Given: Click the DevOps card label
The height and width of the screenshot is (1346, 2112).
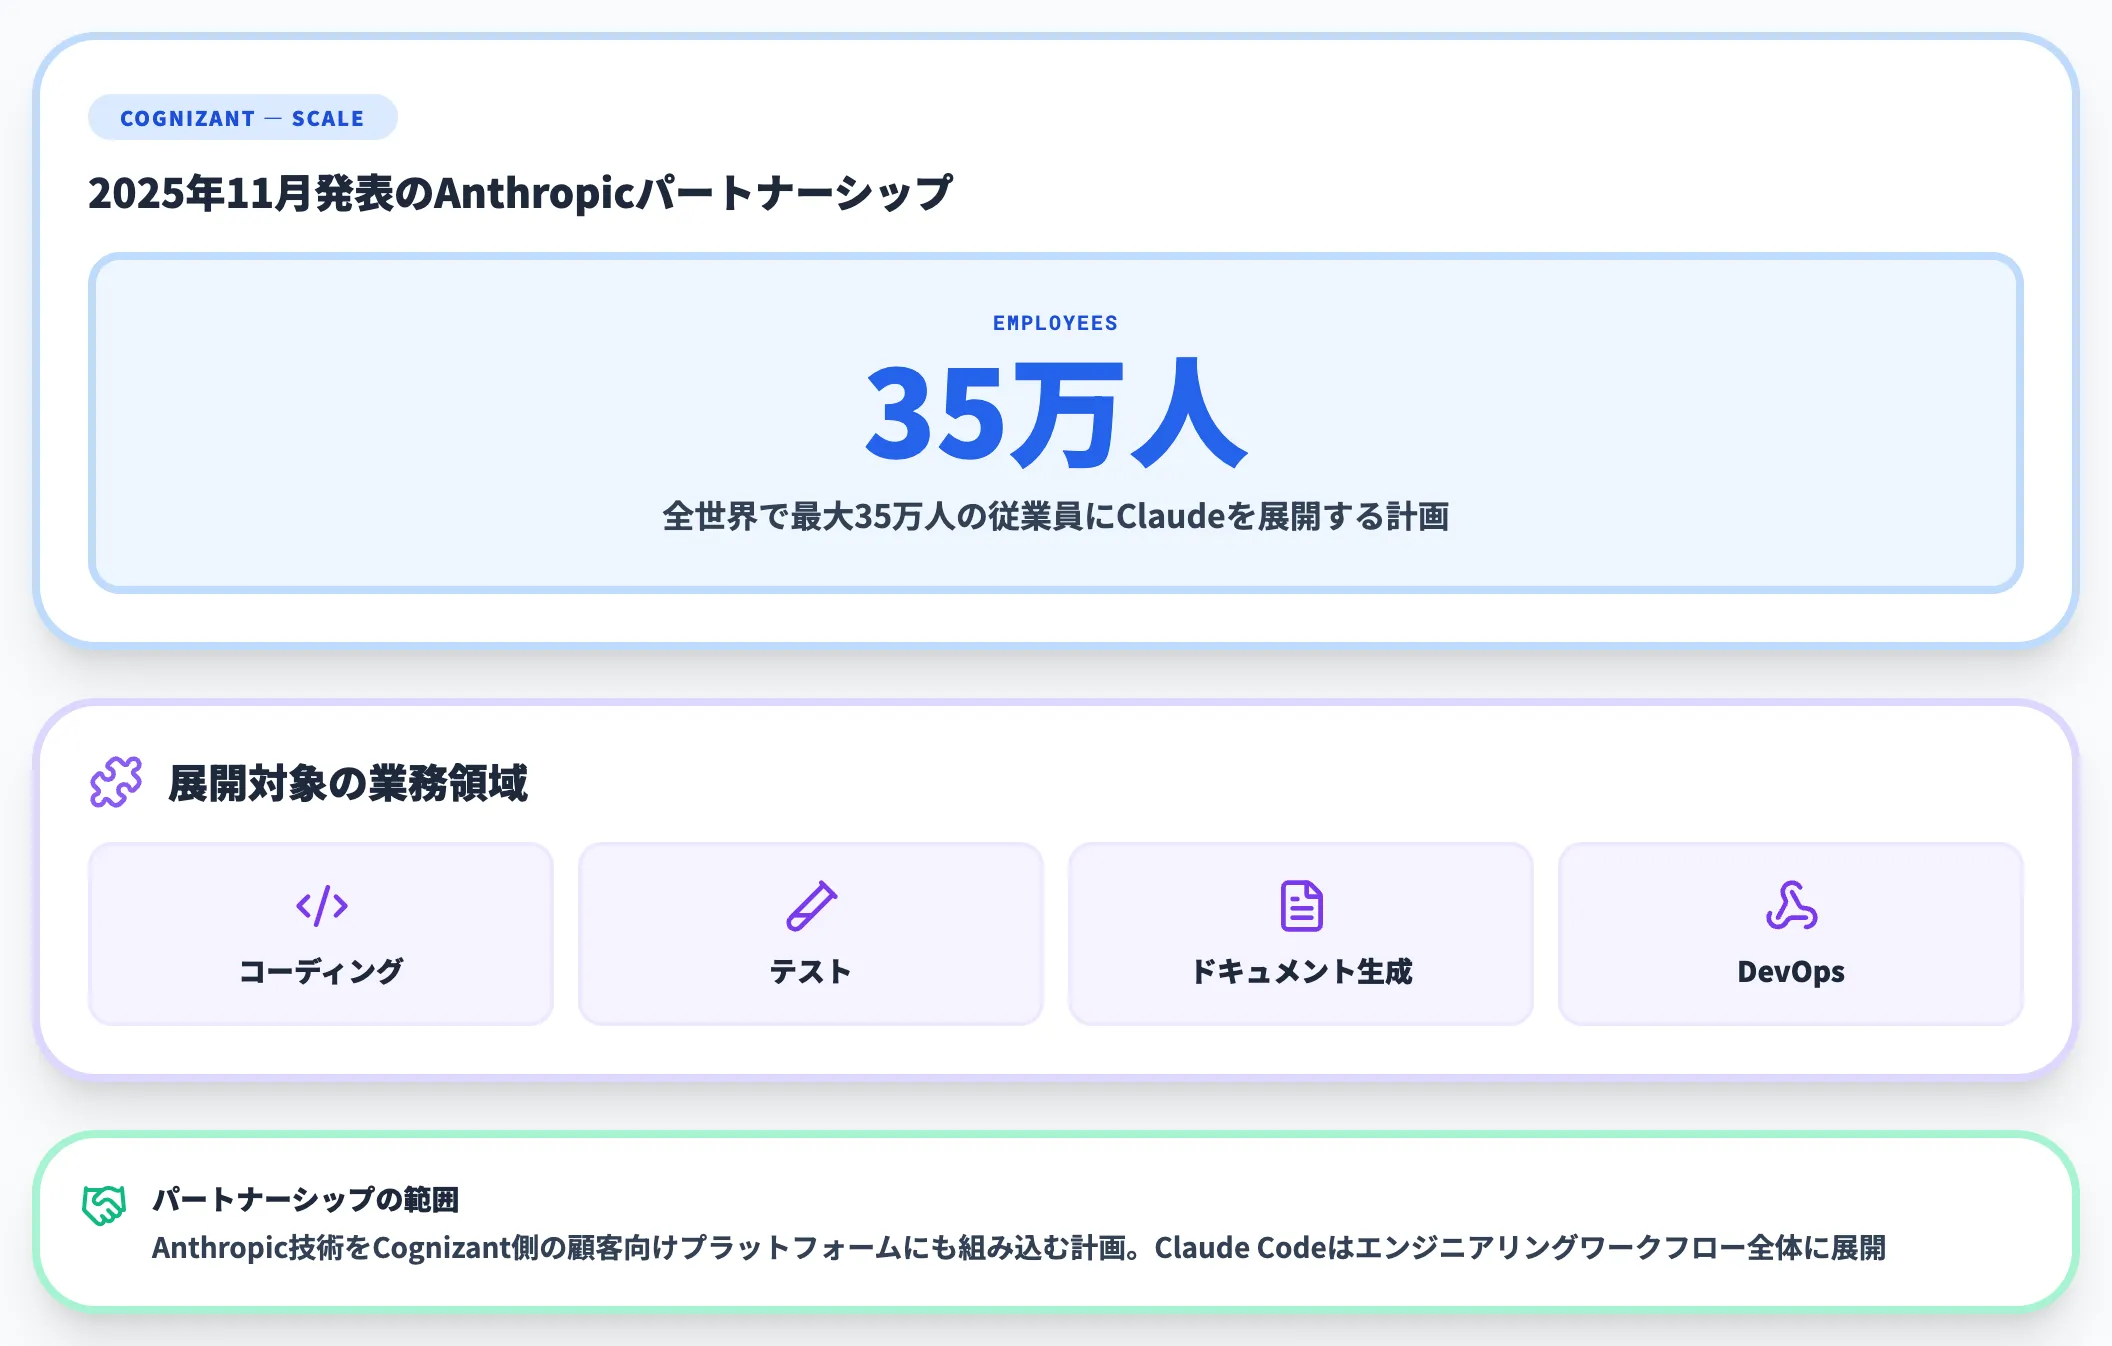Looking at the screenshot, I should pyautogui.click(x=1791, y=971).
